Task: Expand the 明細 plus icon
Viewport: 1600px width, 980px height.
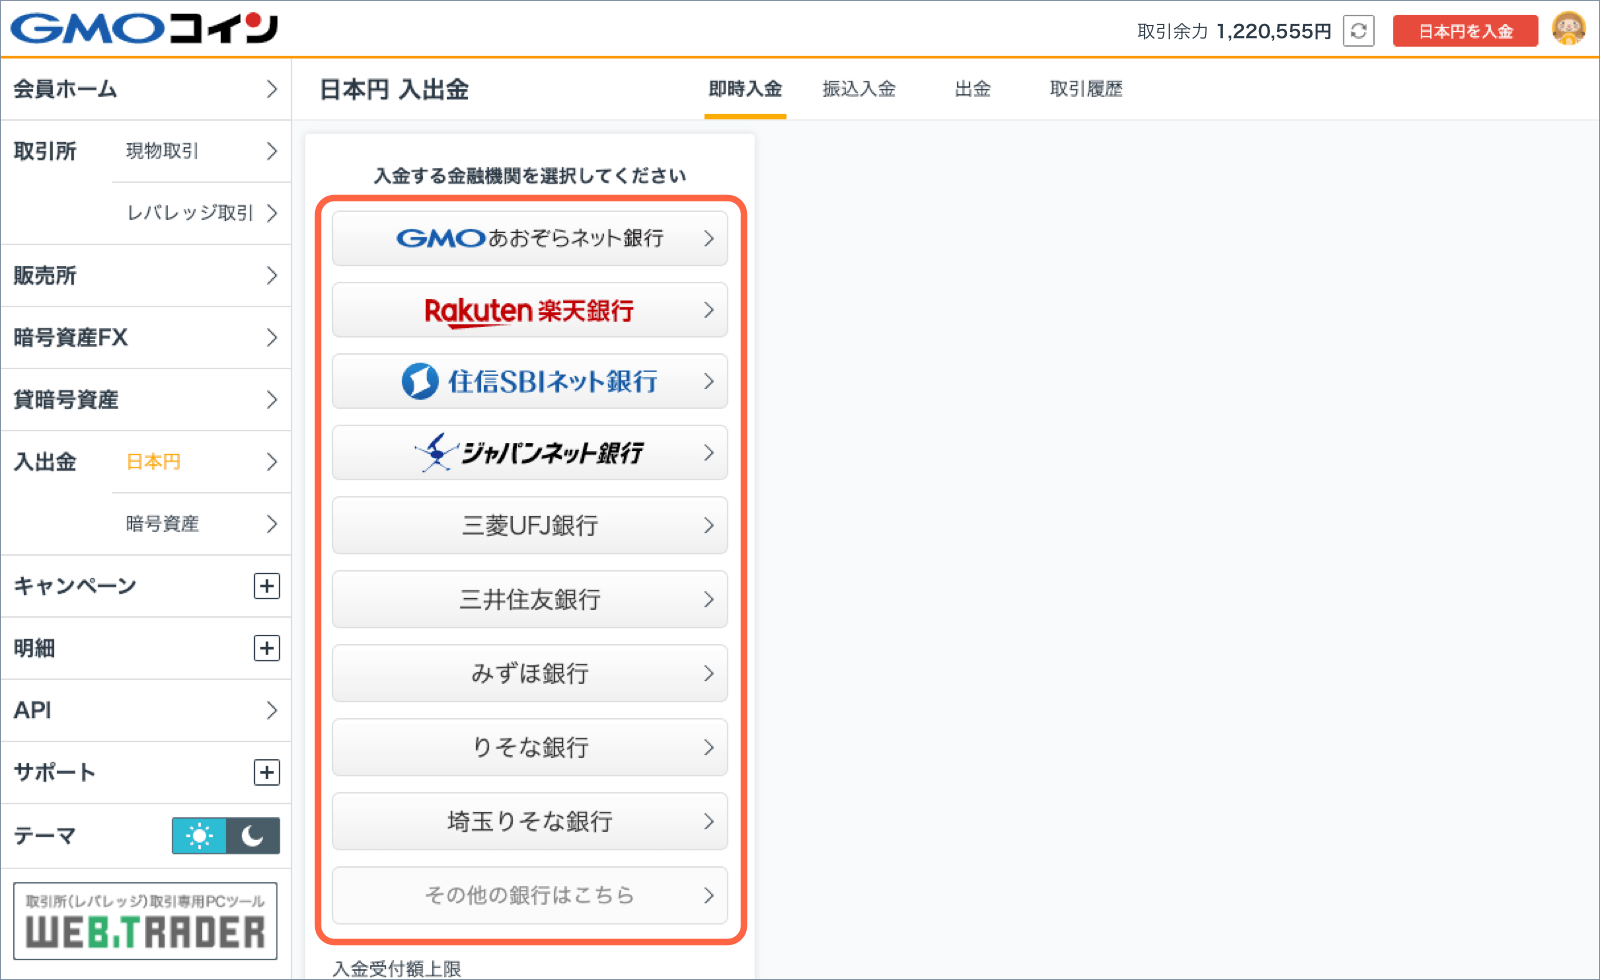Action: click(266, 648)
